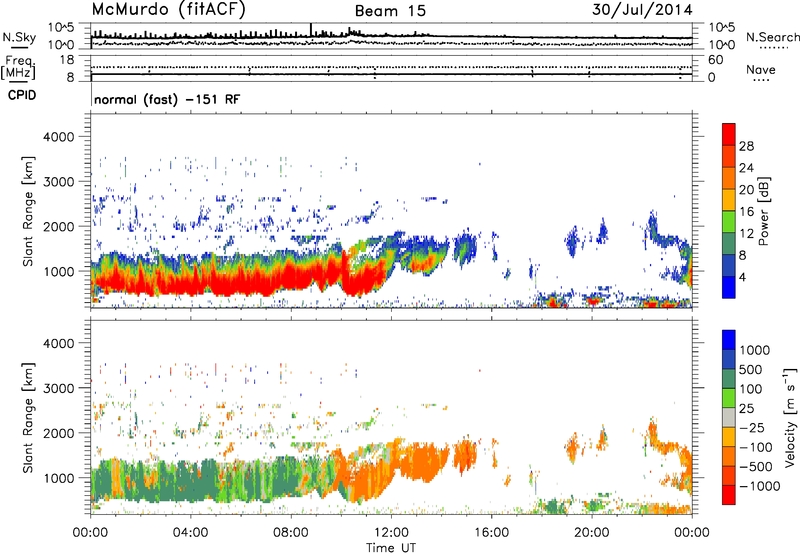This screenshot has height=554, width=800.
Task: Click Slant Range [km] label of Velocity panel
Action: click(28, 418)
